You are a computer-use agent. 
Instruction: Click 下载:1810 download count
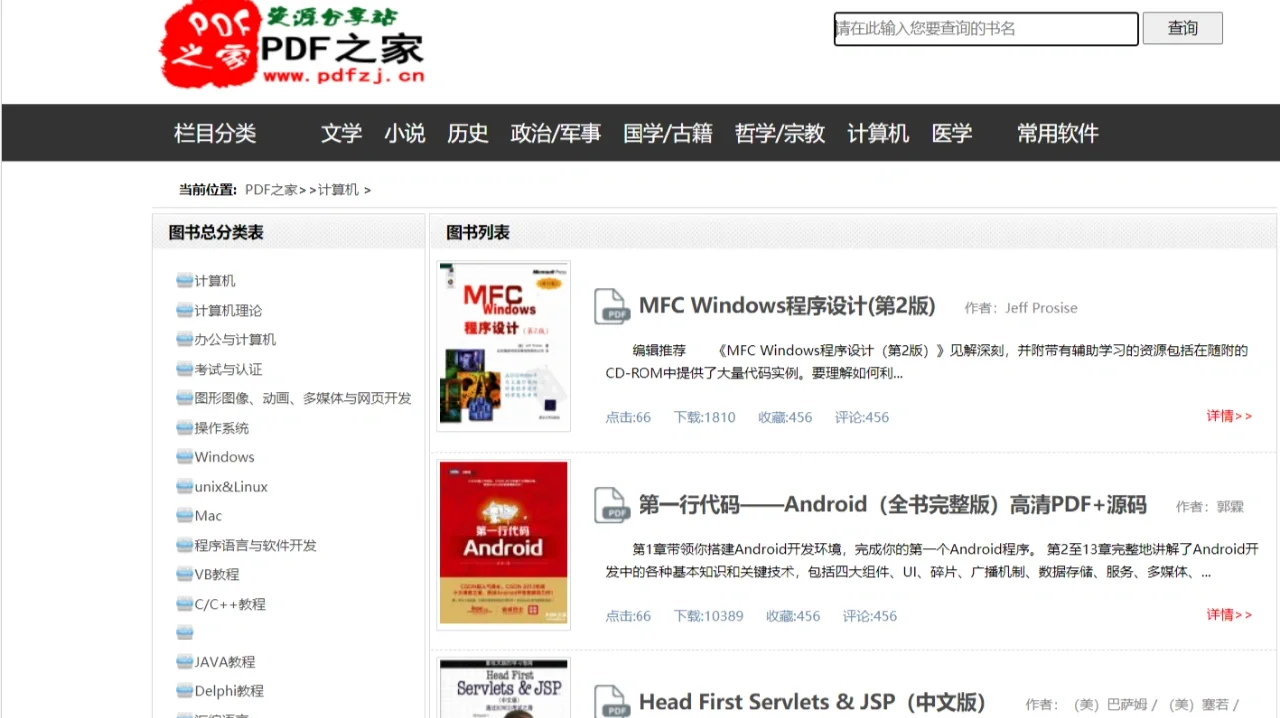pos(704,417)
